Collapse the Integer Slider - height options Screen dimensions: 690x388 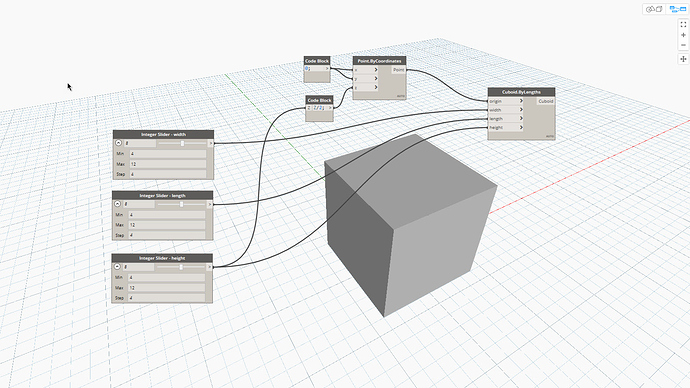(x=117, y=267)
